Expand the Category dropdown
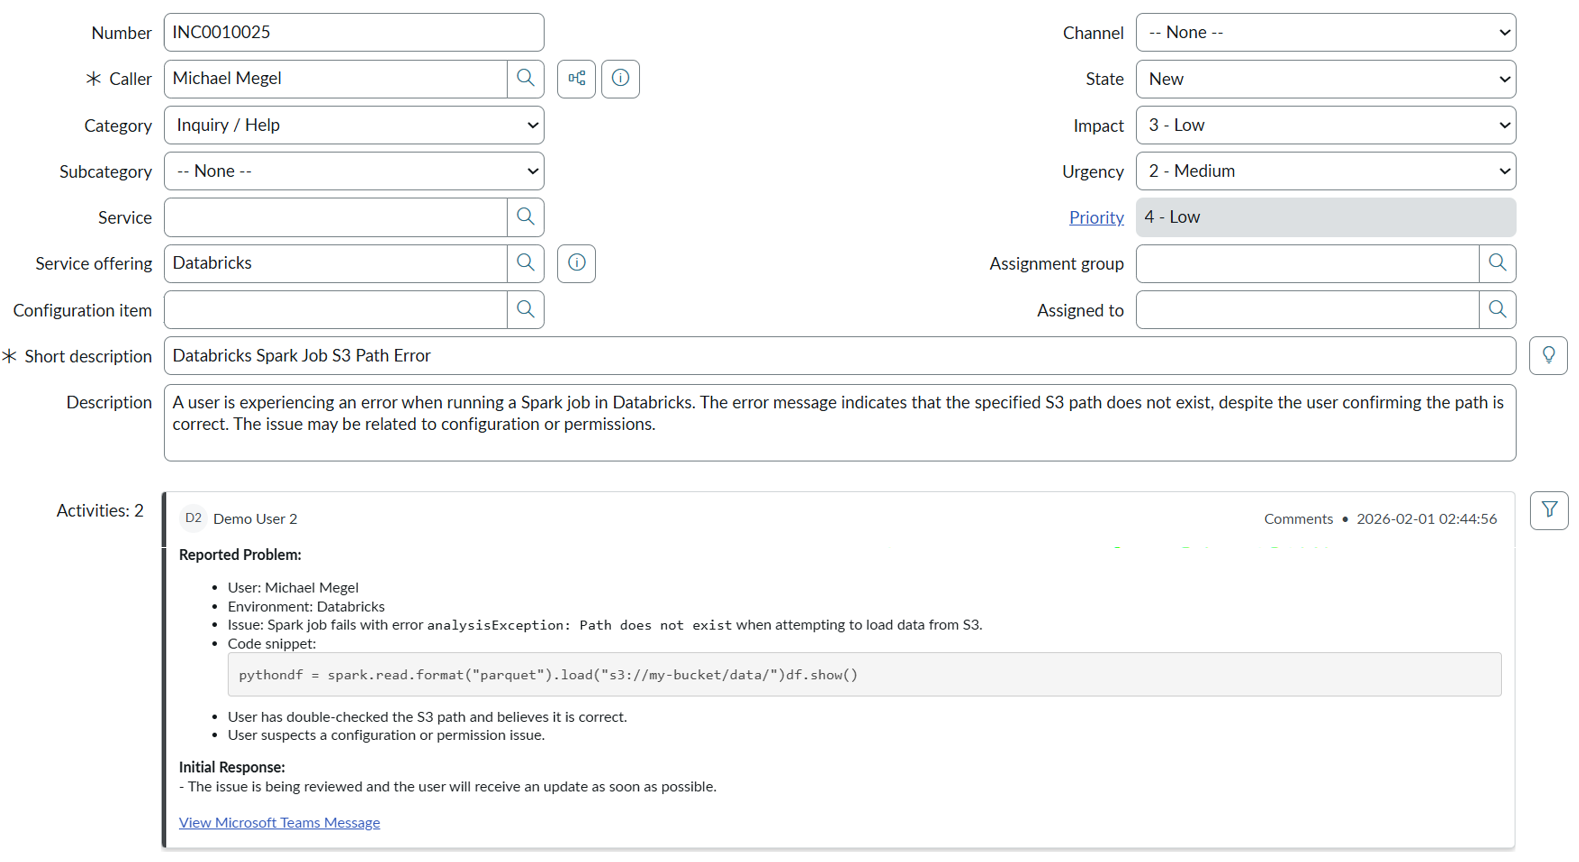The height and width of the screenshot is (862, 1579). coord(354,125)
